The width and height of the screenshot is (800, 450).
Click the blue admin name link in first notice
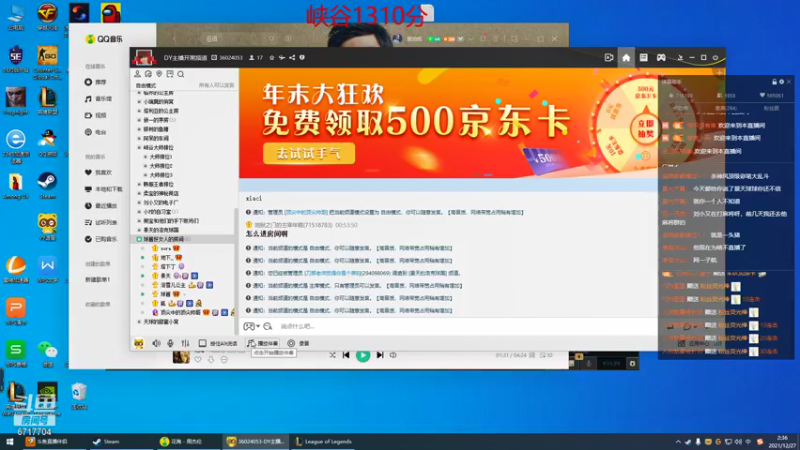[x=306, y=212]
